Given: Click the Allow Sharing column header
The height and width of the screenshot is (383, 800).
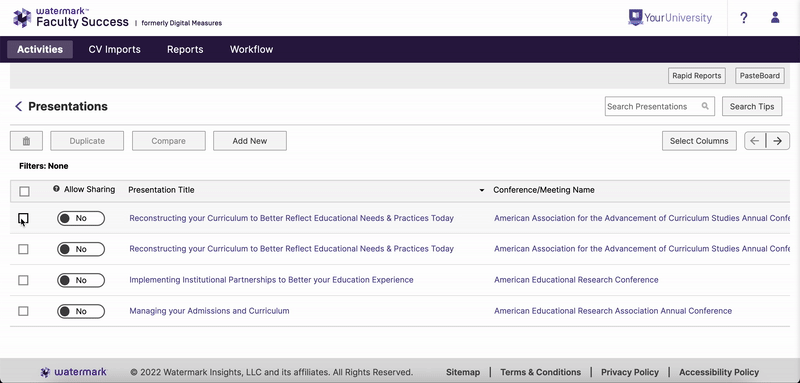Looking at the screenshot, I should 89,189.
